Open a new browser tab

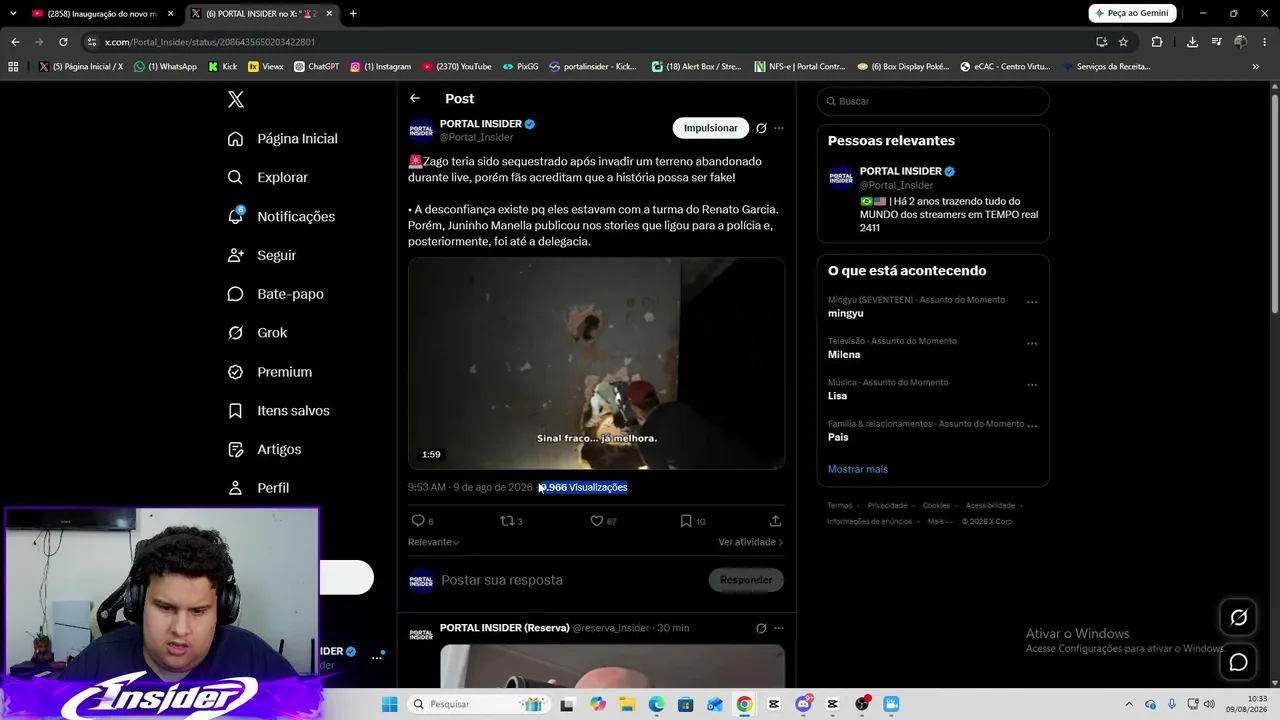tap(353, 13)
